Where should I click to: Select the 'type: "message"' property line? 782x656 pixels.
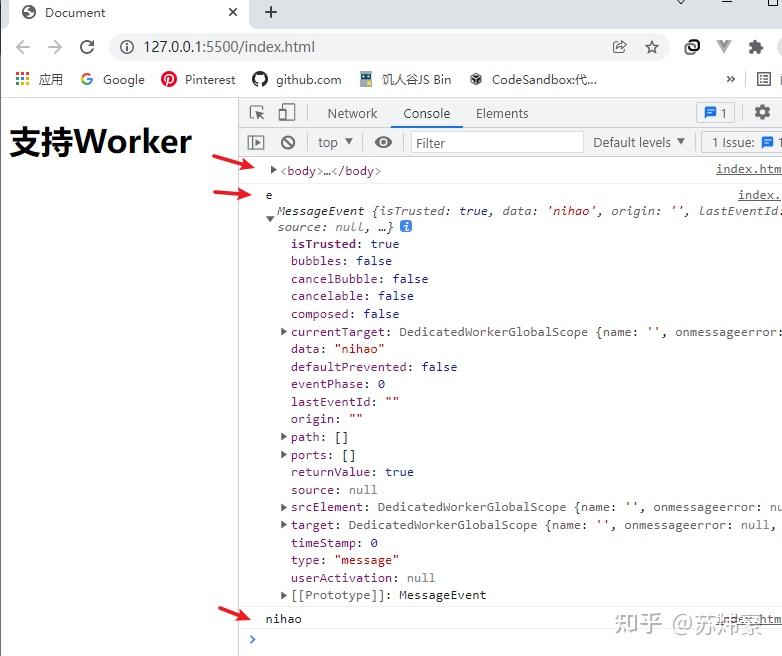345,560
